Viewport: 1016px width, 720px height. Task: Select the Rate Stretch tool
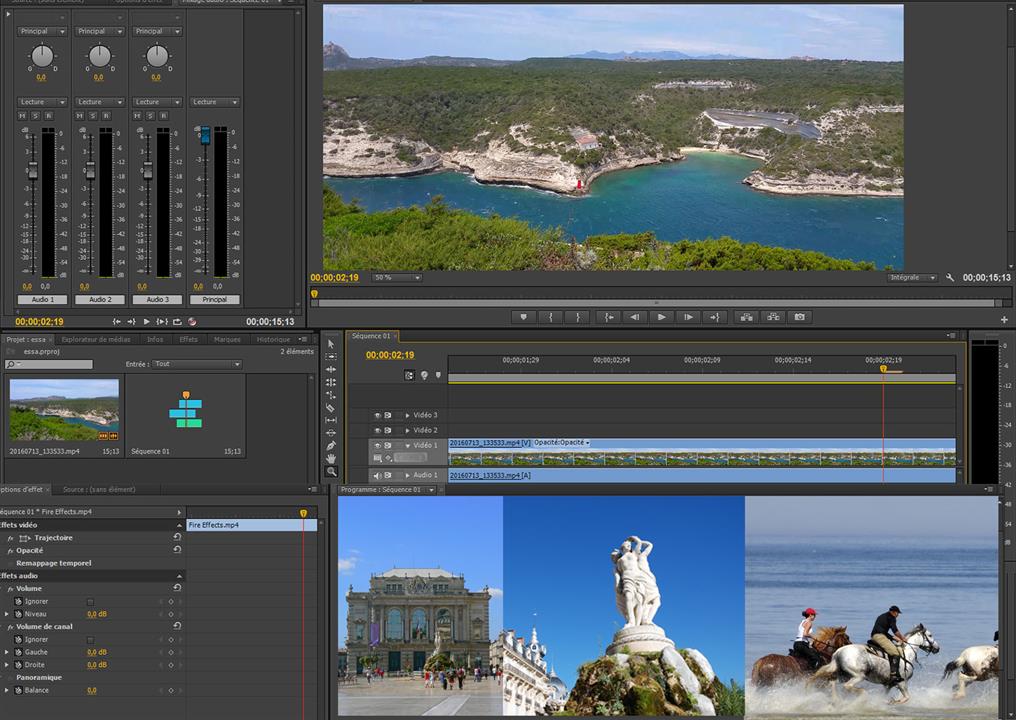[331, 395]
